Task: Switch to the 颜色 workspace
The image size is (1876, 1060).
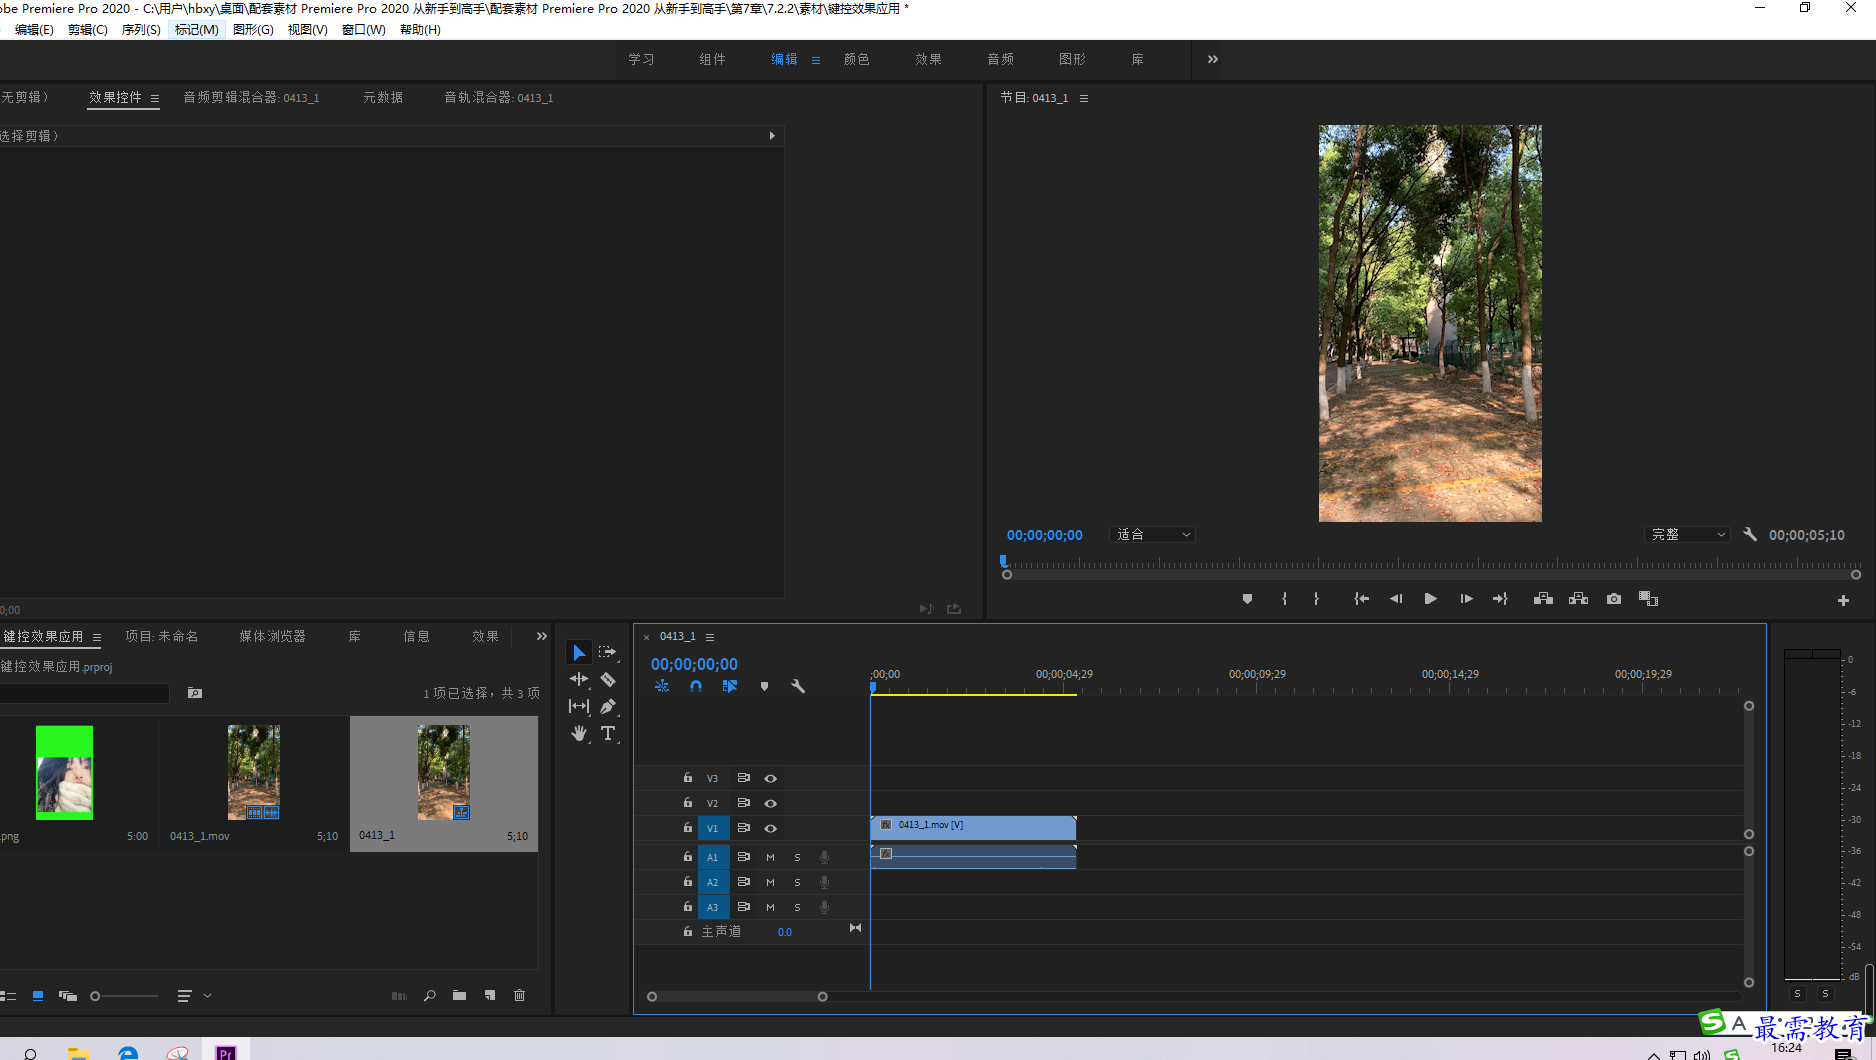Action: (856, 59)
